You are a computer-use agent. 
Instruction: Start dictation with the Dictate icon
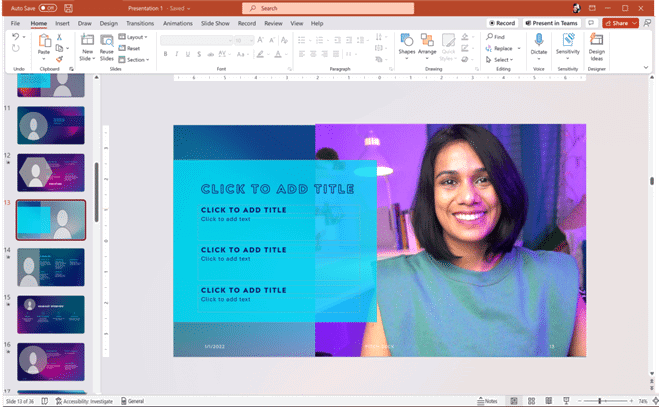tap(539, 41)
